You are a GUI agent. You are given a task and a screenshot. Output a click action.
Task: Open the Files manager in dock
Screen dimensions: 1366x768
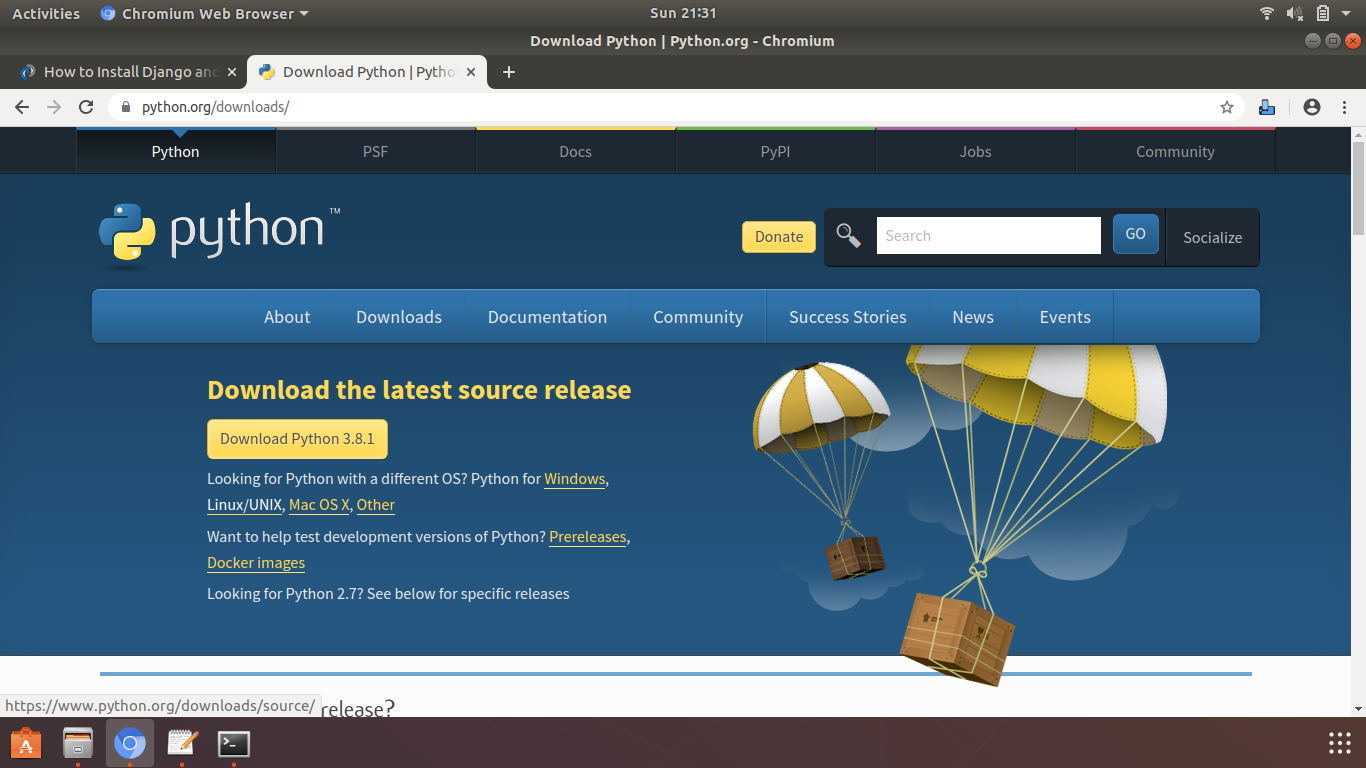point(78,743)
